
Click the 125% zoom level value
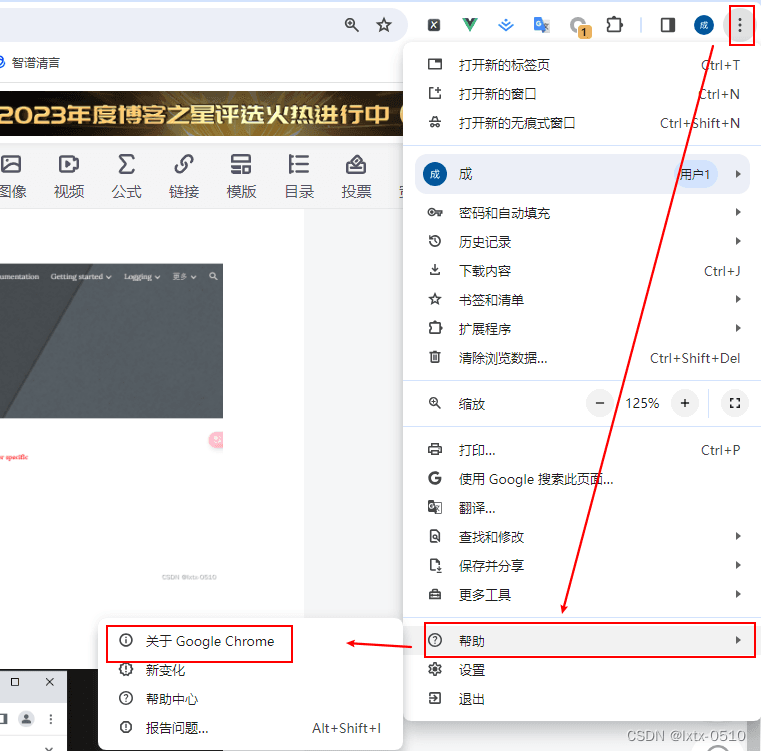[642, 403]
